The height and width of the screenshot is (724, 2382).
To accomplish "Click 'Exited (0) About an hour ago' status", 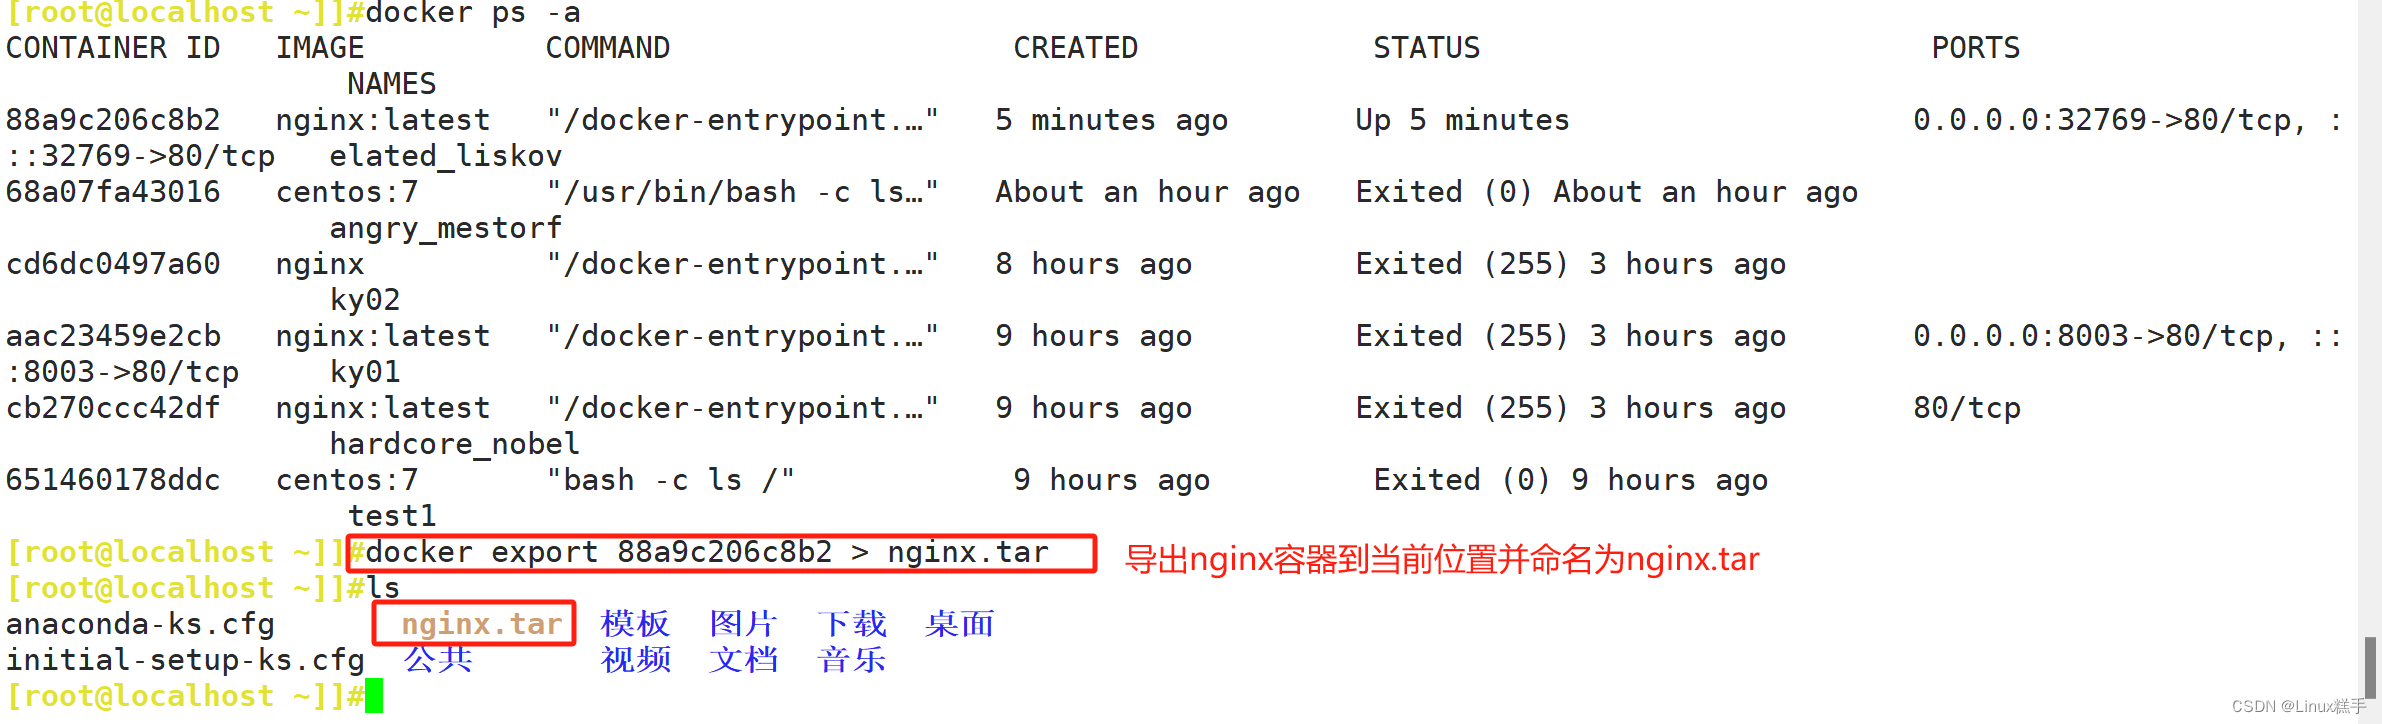I will point(1607,192).
